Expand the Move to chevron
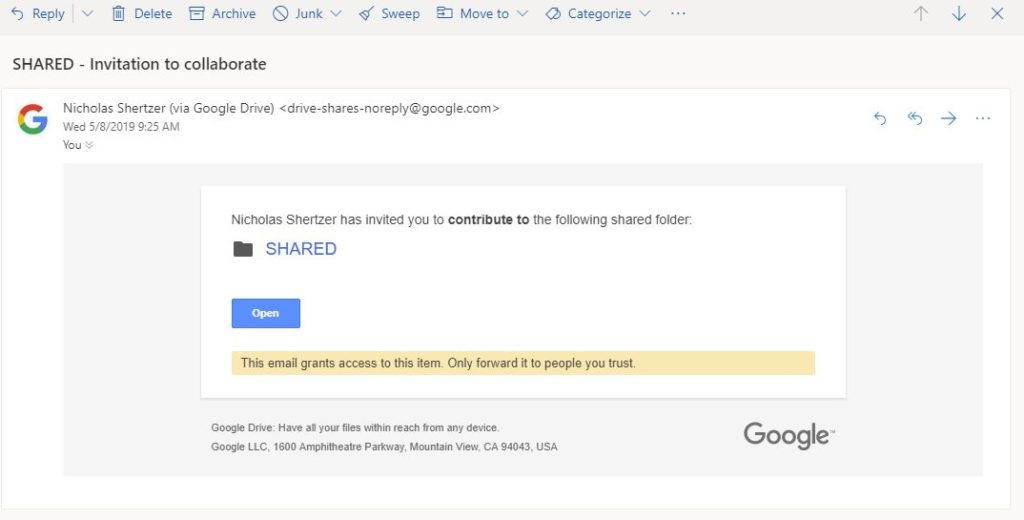Viewport: 1024px width, 520px height. pos(522,14)
